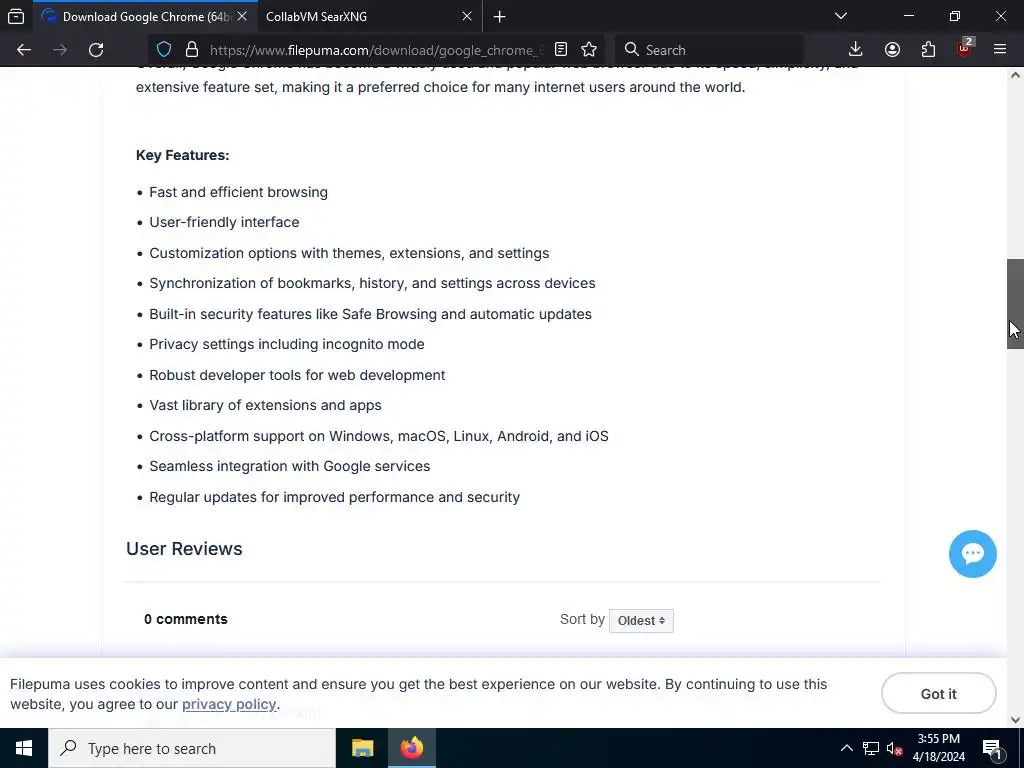Image resolution: width=1024 pixels, height=768 pixels.
Task: Click the User Reviews heading
Action: [184, 549]
